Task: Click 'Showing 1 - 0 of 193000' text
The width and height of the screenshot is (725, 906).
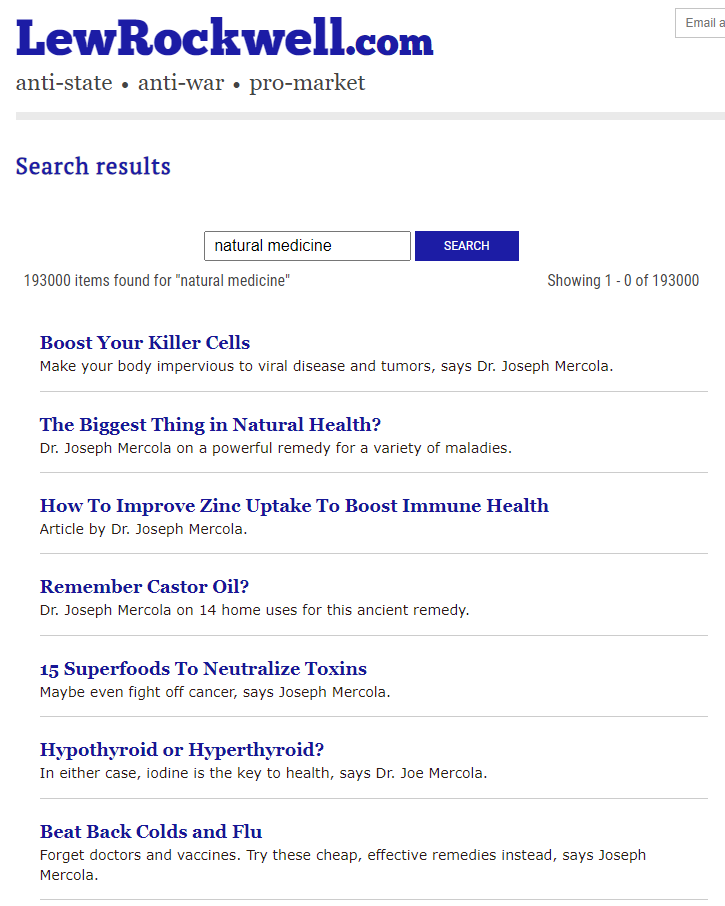Action: pos(623,281)
